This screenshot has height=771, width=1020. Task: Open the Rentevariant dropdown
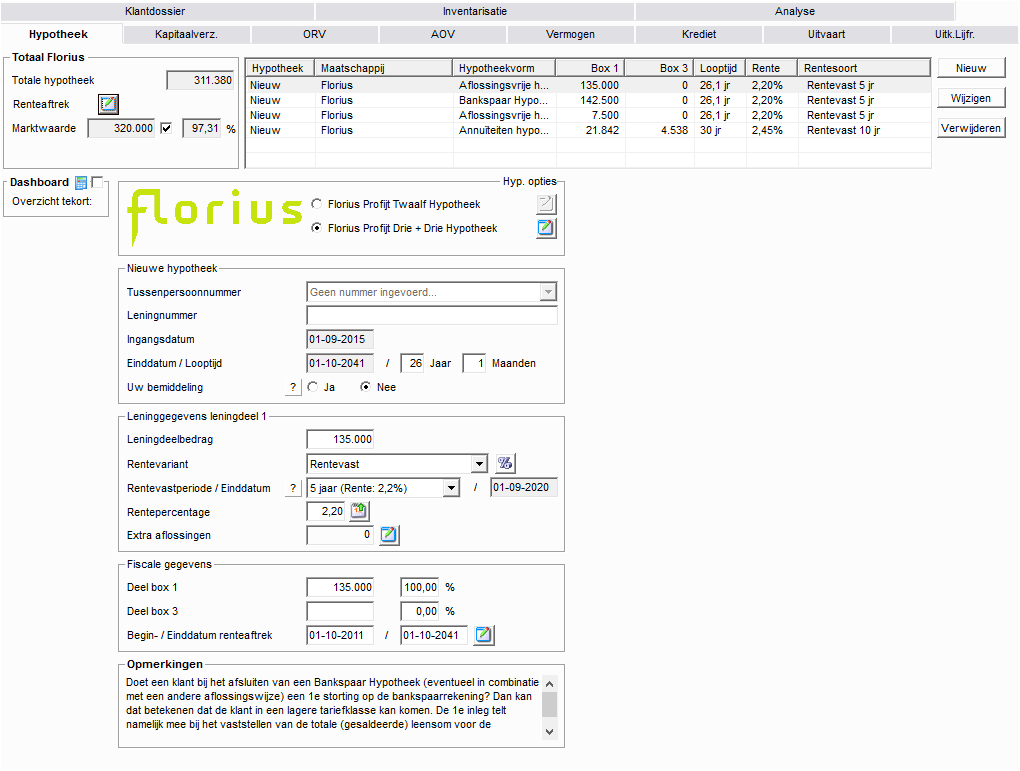[479, 464]
